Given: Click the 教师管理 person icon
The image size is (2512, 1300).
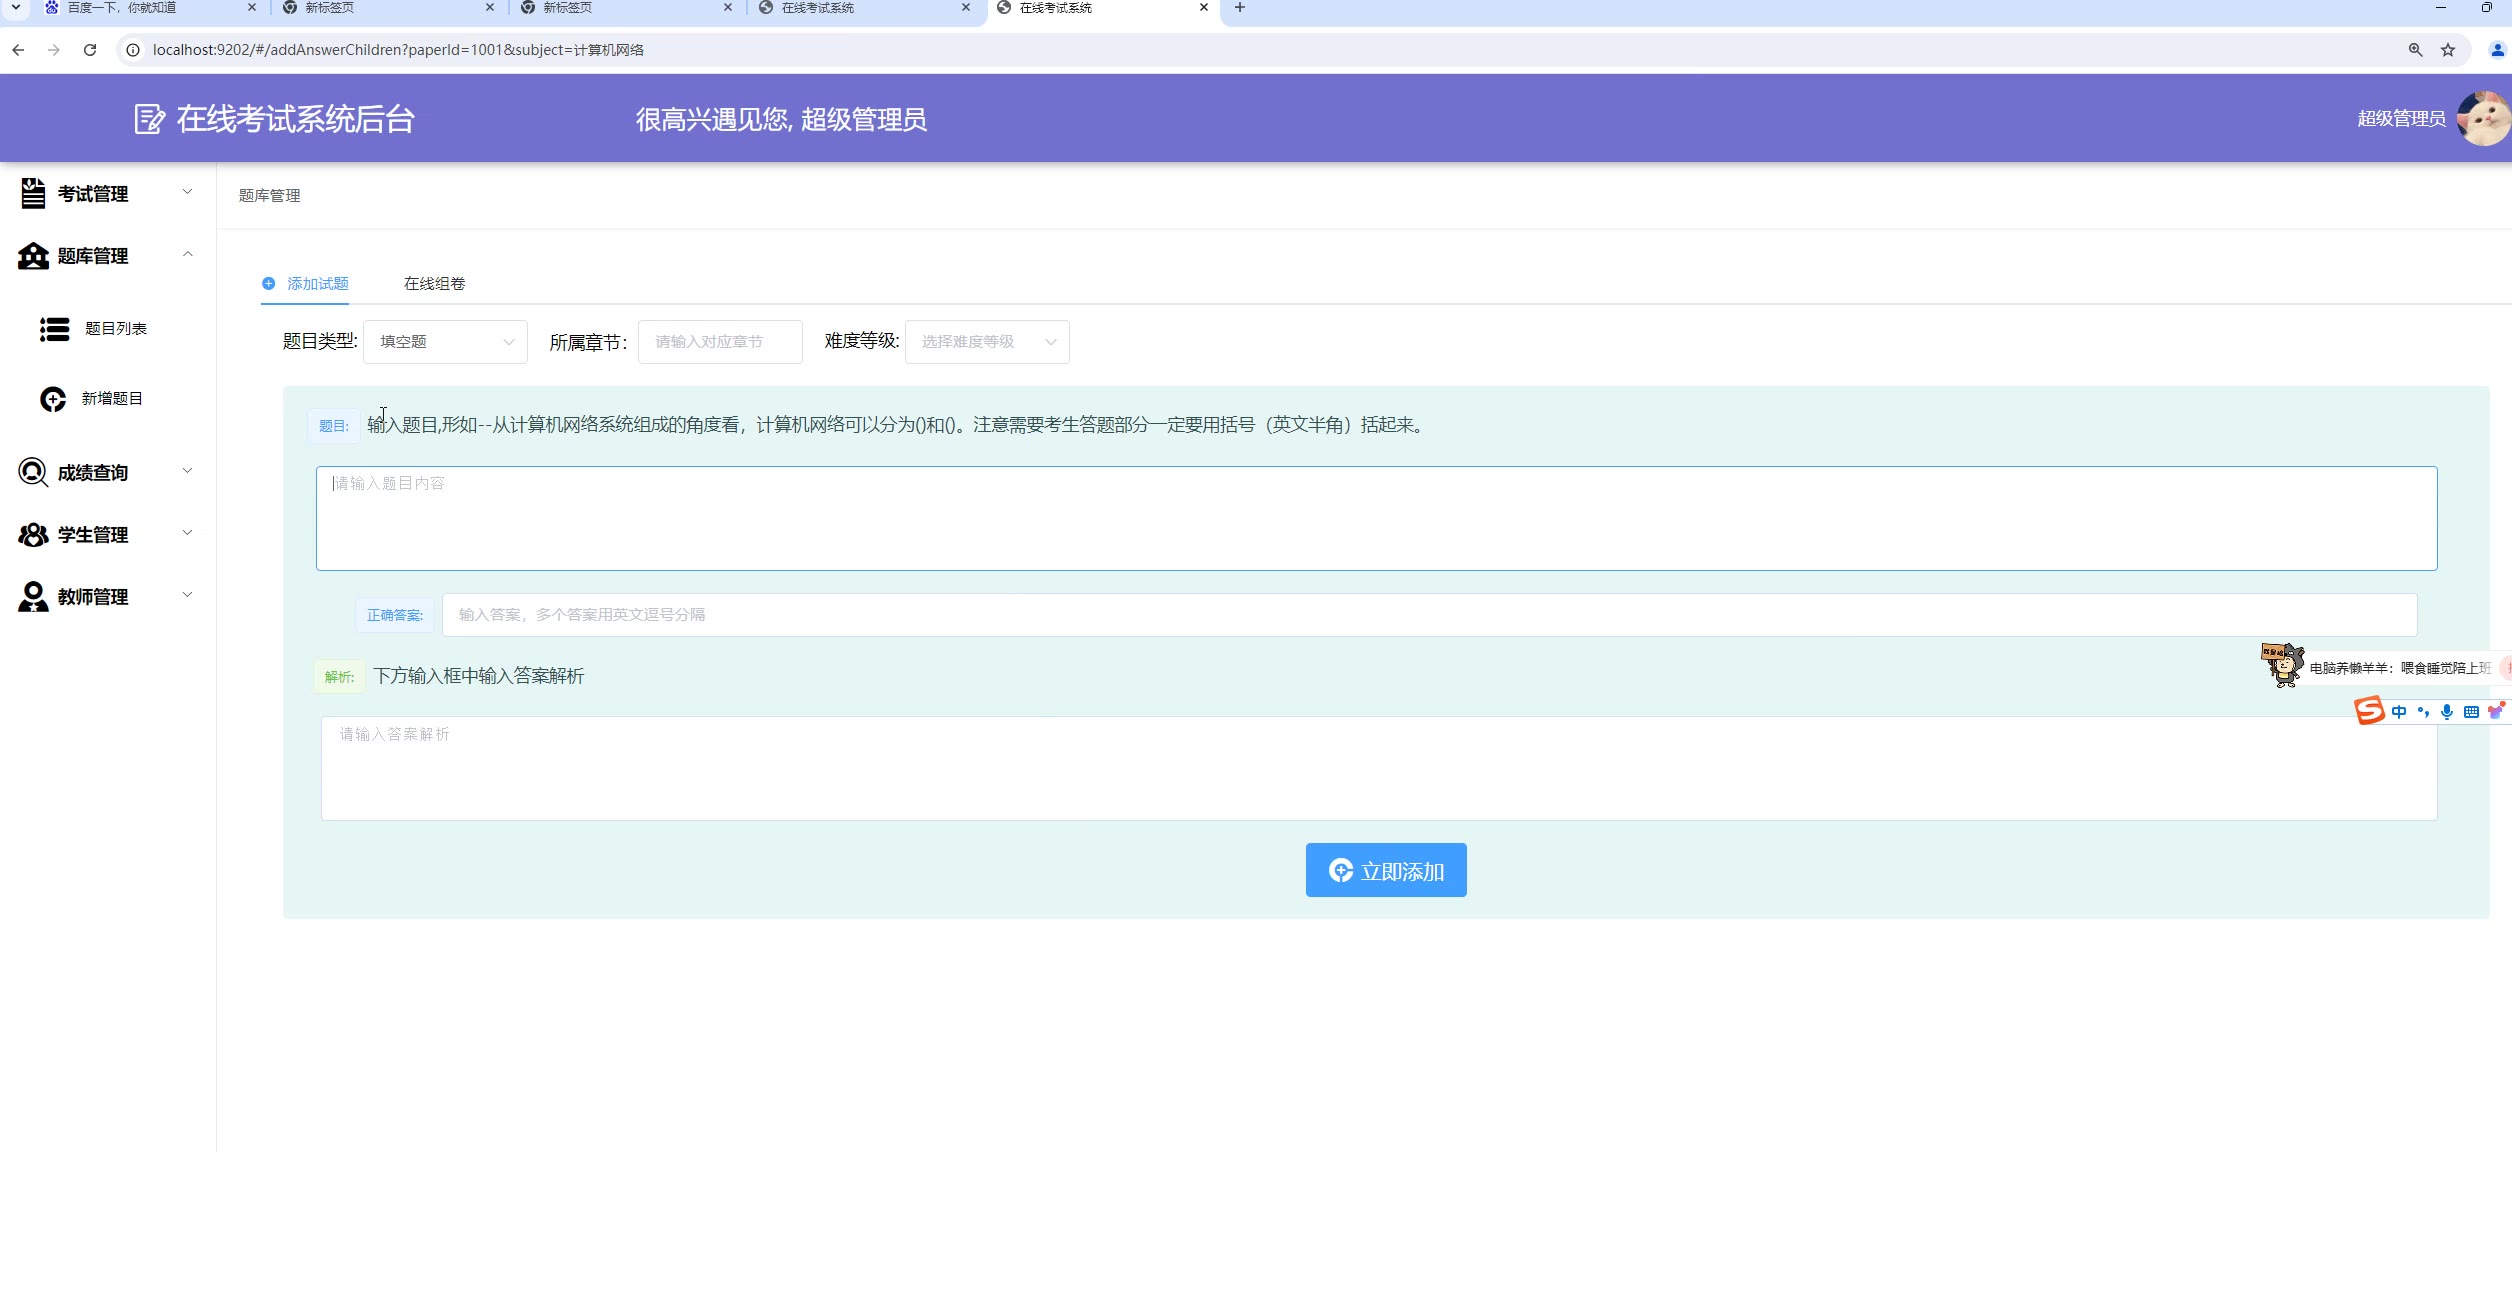Looking at the screenshot, I should pyautogui.click(x=33, y=597).
